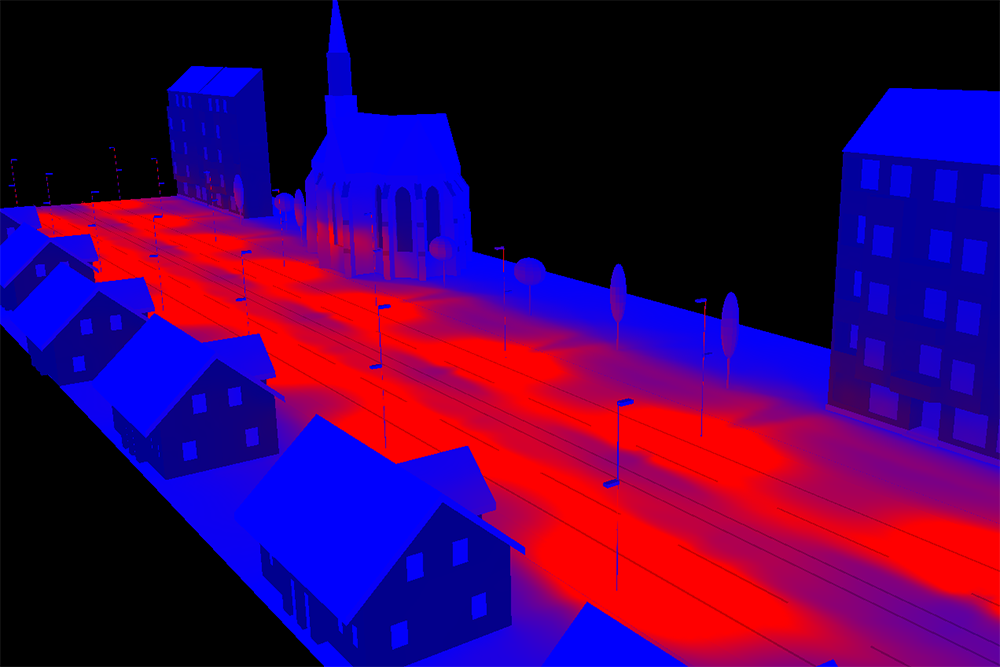
Task: Select the oval tree nearest the right building
Action: pyautogui.click(x=730, y=325)
